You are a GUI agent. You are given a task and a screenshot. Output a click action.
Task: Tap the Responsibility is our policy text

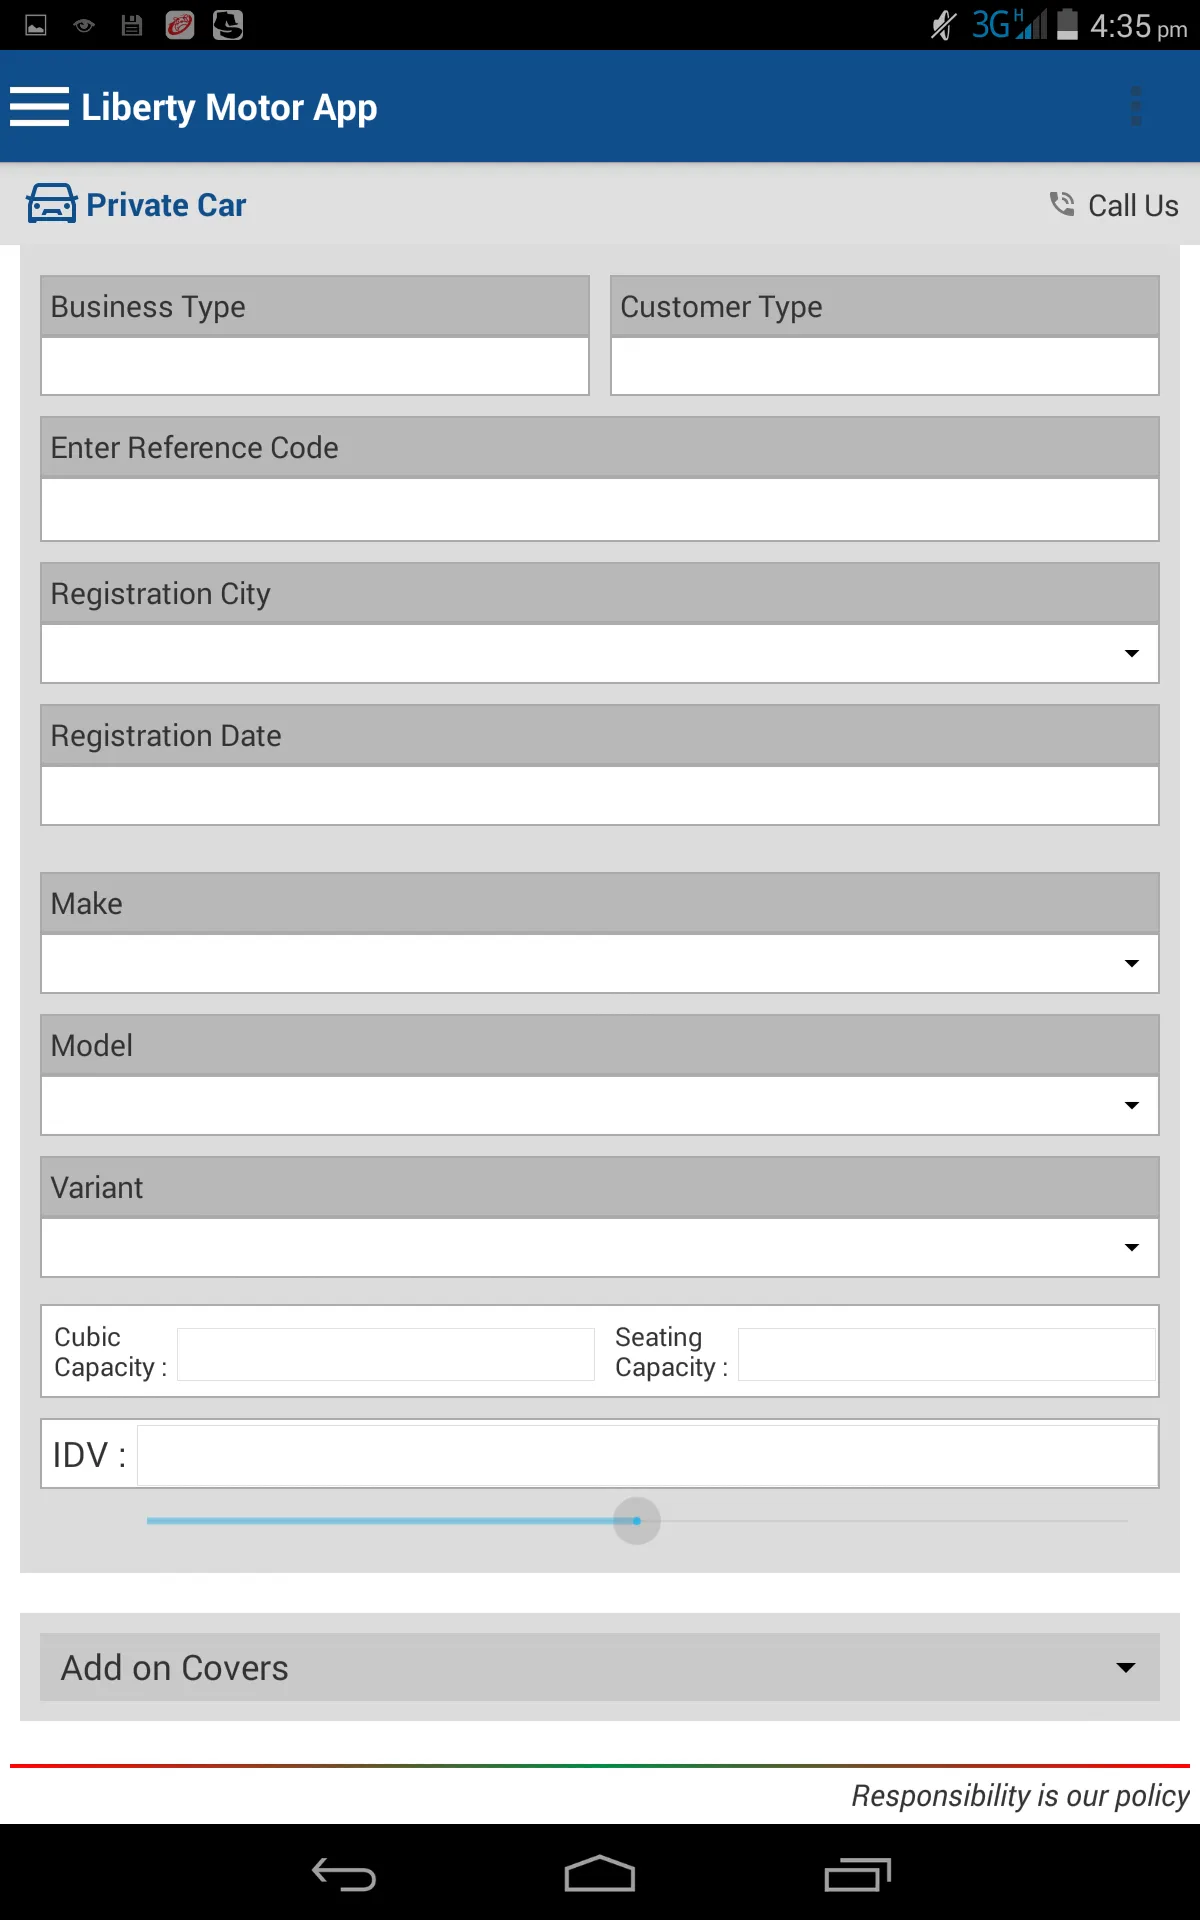coord(1020,1796)
